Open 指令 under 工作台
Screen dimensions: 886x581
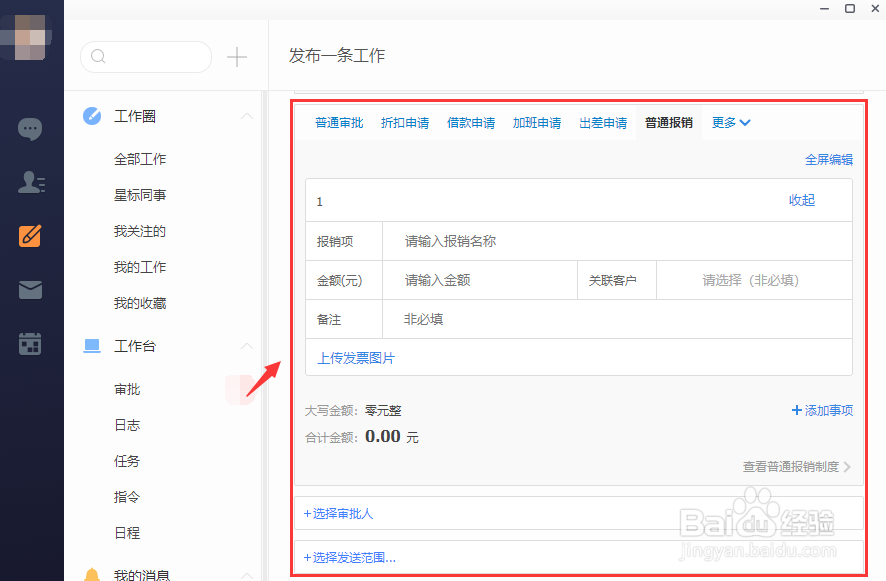[x=127, y=497]
